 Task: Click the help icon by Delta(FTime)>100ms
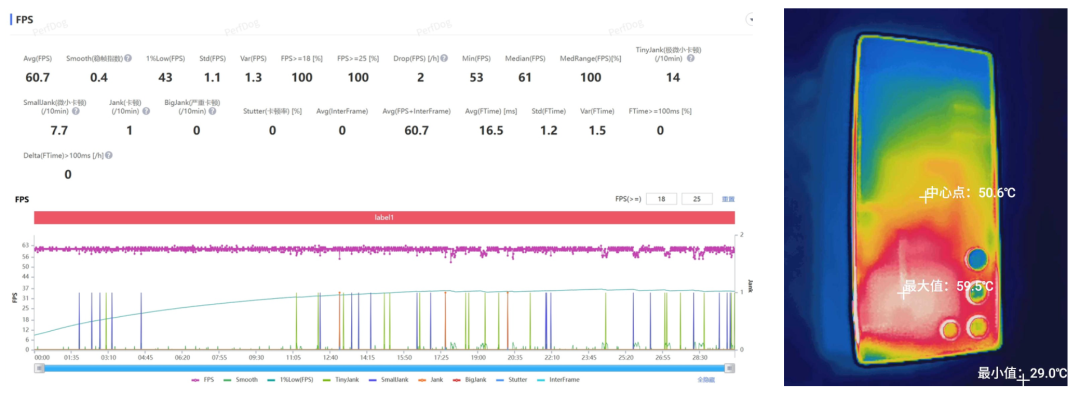click(108, 156)
